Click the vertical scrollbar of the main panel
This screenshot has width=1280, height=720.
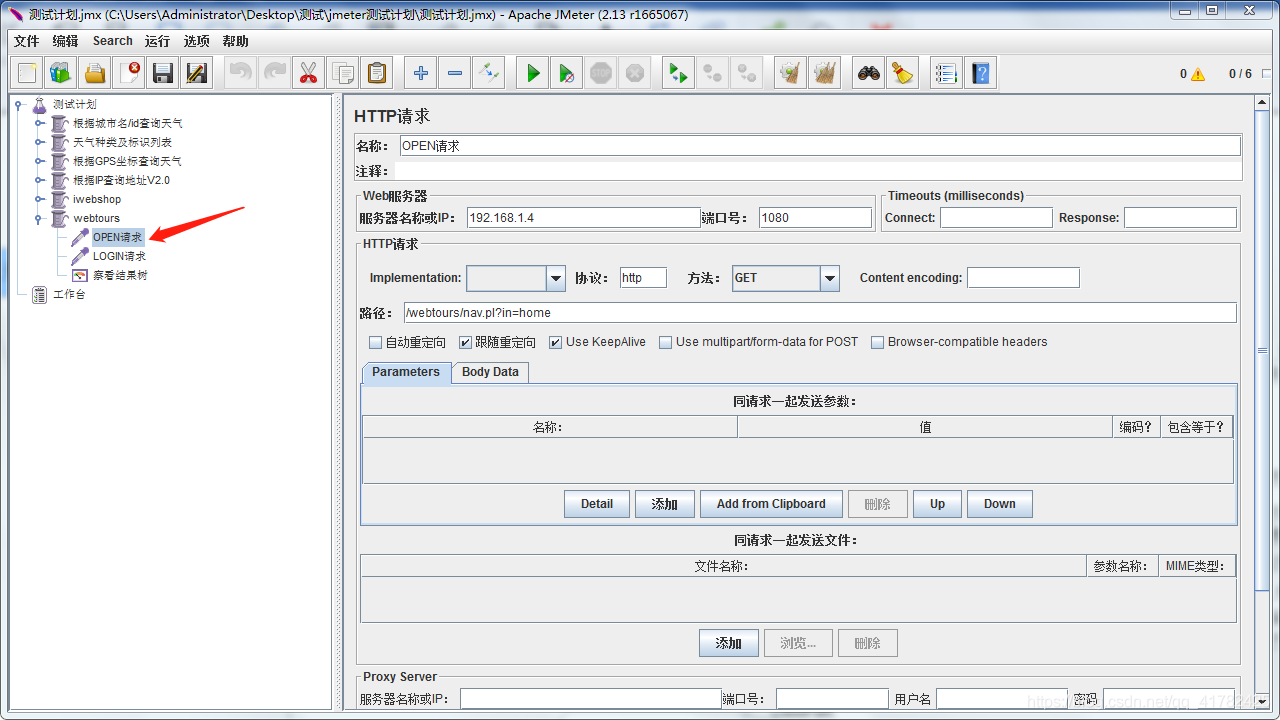pos(1263,350)
